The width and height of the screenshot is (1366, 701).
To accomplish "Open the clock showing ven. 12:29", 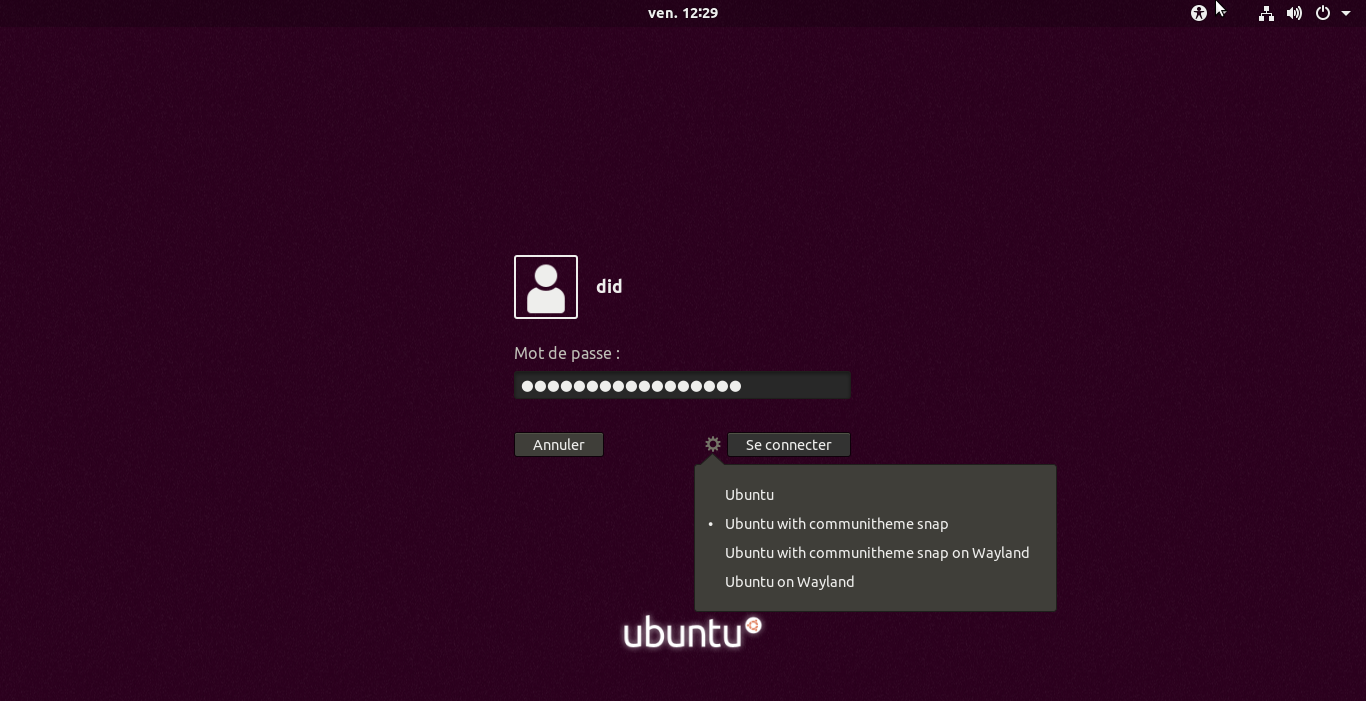I will [683, 13].
